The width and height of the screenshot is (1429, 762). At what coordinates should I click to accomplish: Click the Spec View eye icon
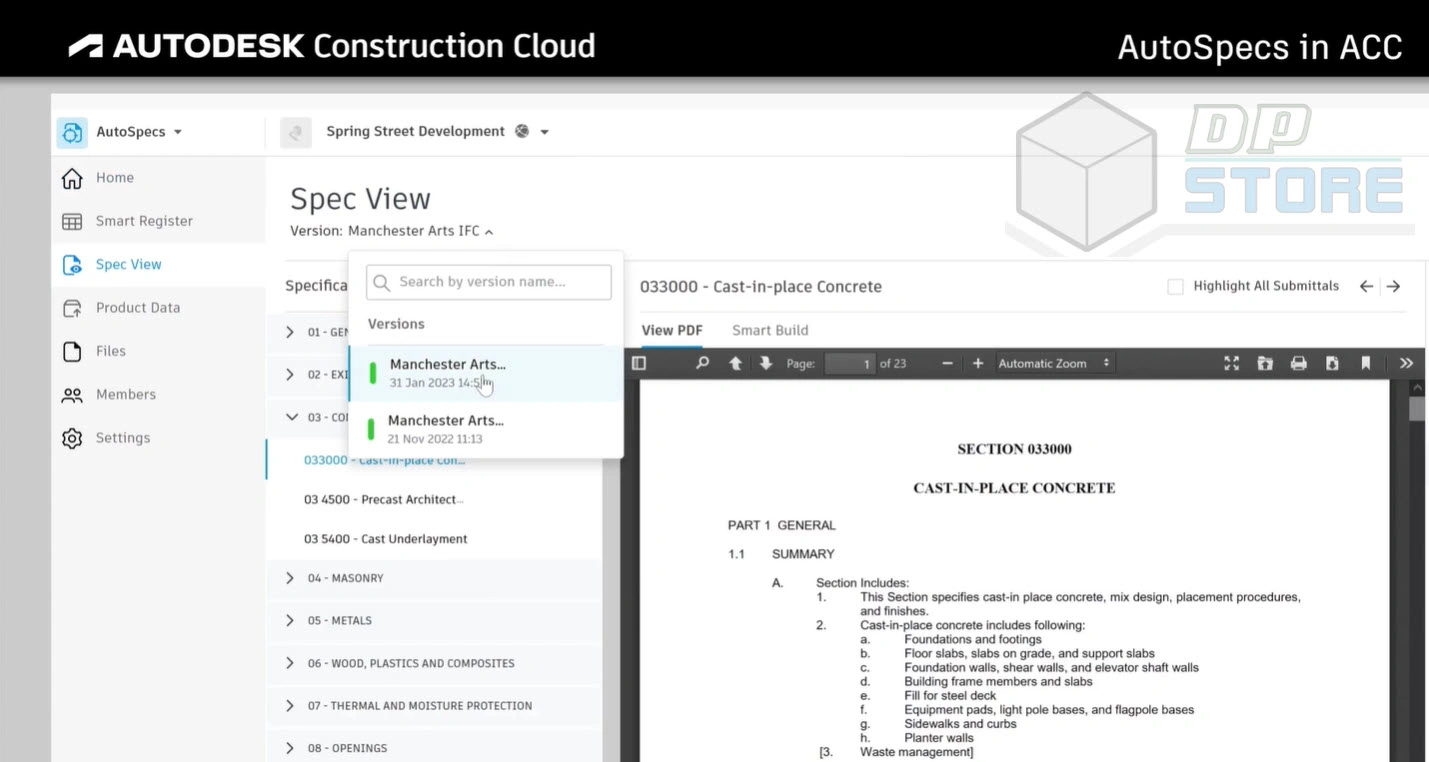point(72,265)
